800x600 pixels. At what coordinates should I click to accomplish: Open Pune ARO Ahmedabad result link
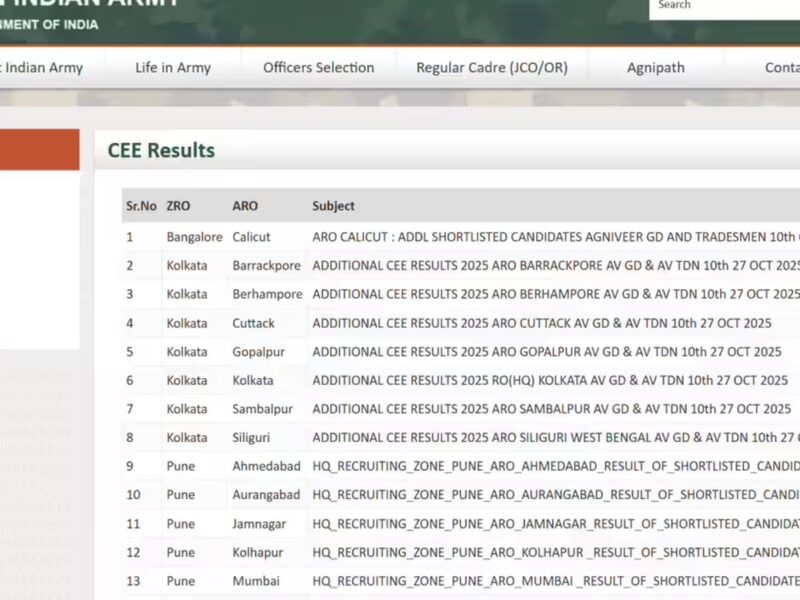tap(556, 466)
